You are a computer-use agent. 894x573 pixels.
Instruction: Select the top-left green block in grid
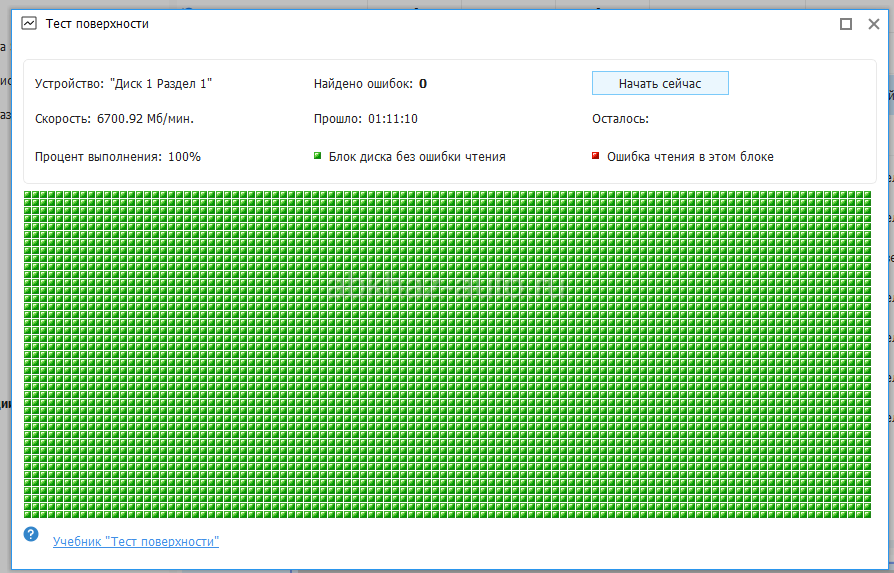28,195
